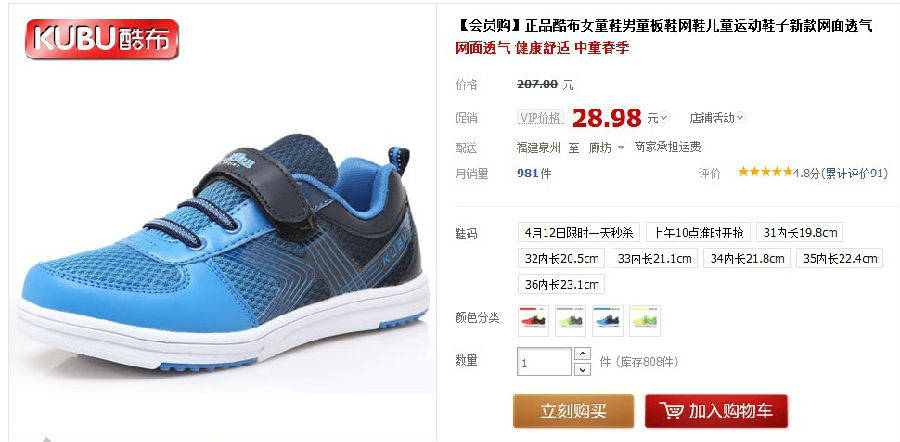The image size is (900, 442).
Task: Click the 加入购物车 add to cart button
Action: 716,411
